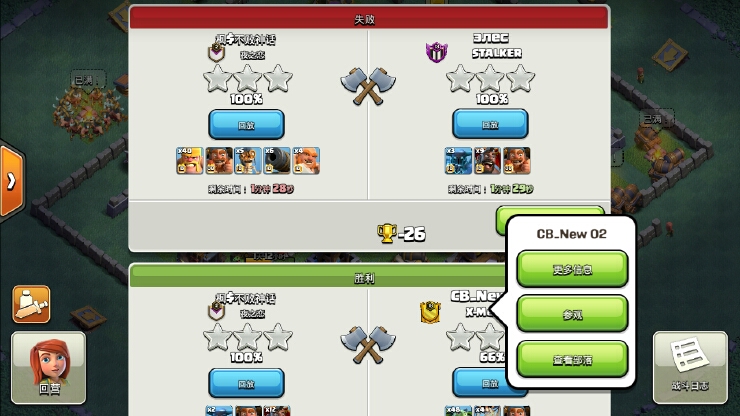Tap the Return Home villager button
This screenshot has height=416, width=740.
pyautogui.click(x=49, y=367)
